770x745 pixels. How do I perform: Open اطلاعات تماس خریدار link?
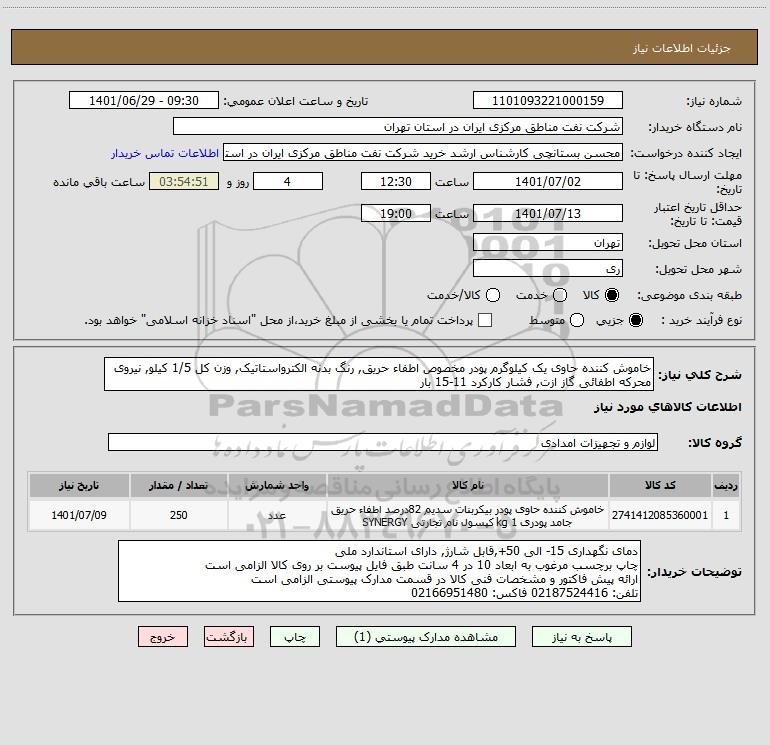165,153
